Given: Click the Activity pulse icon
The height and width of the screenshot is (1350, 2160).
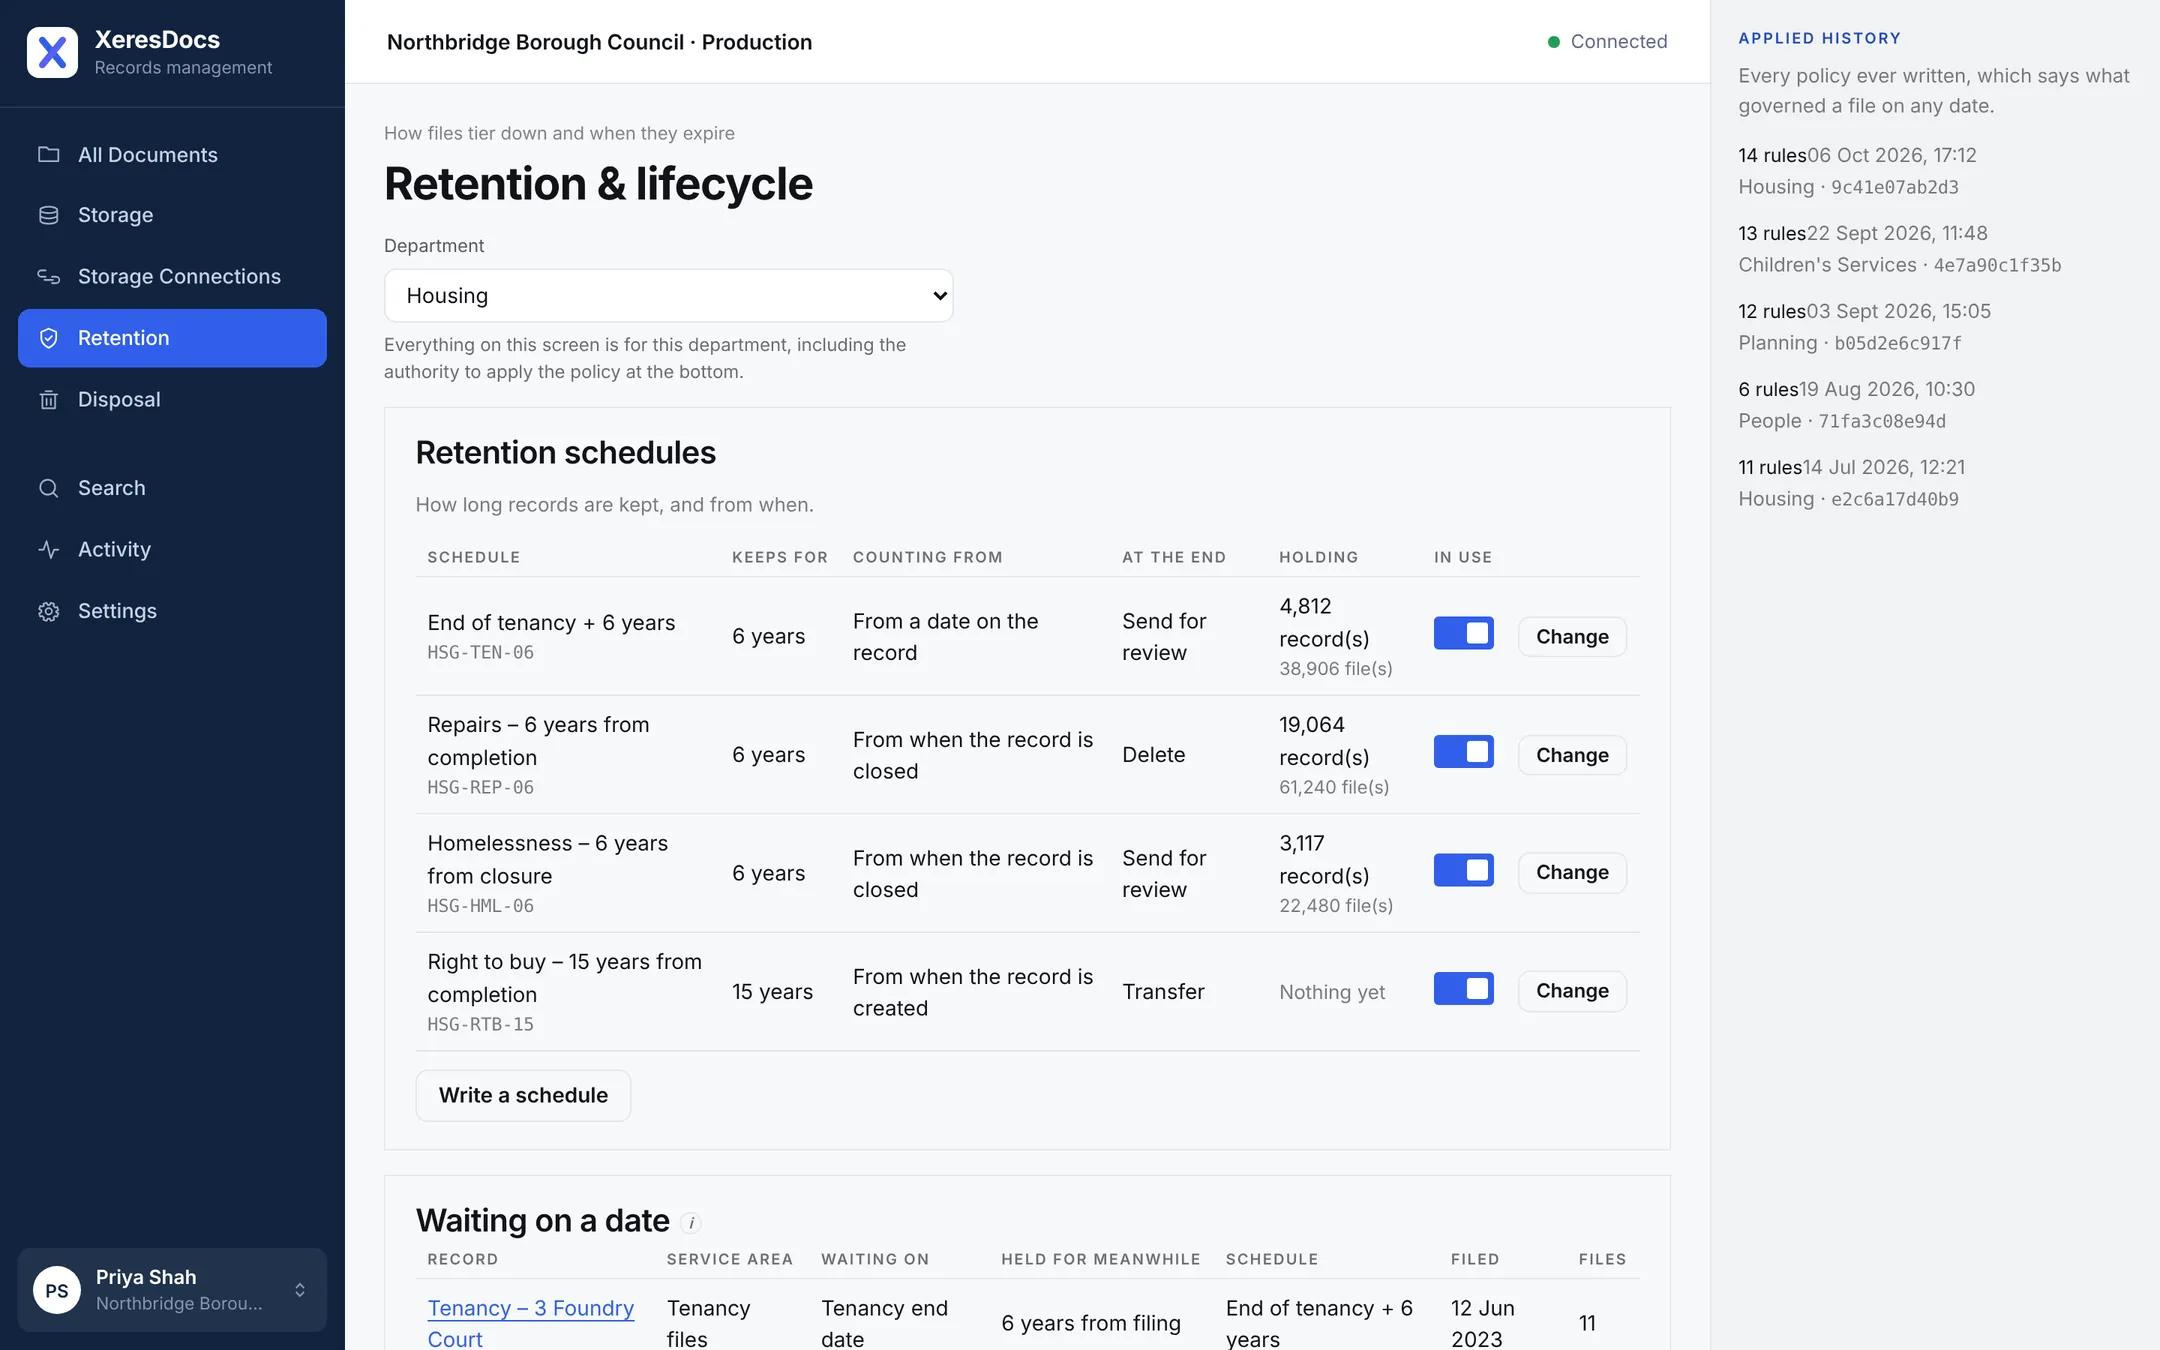Looking at the screenshot, I should click(48, 549).
